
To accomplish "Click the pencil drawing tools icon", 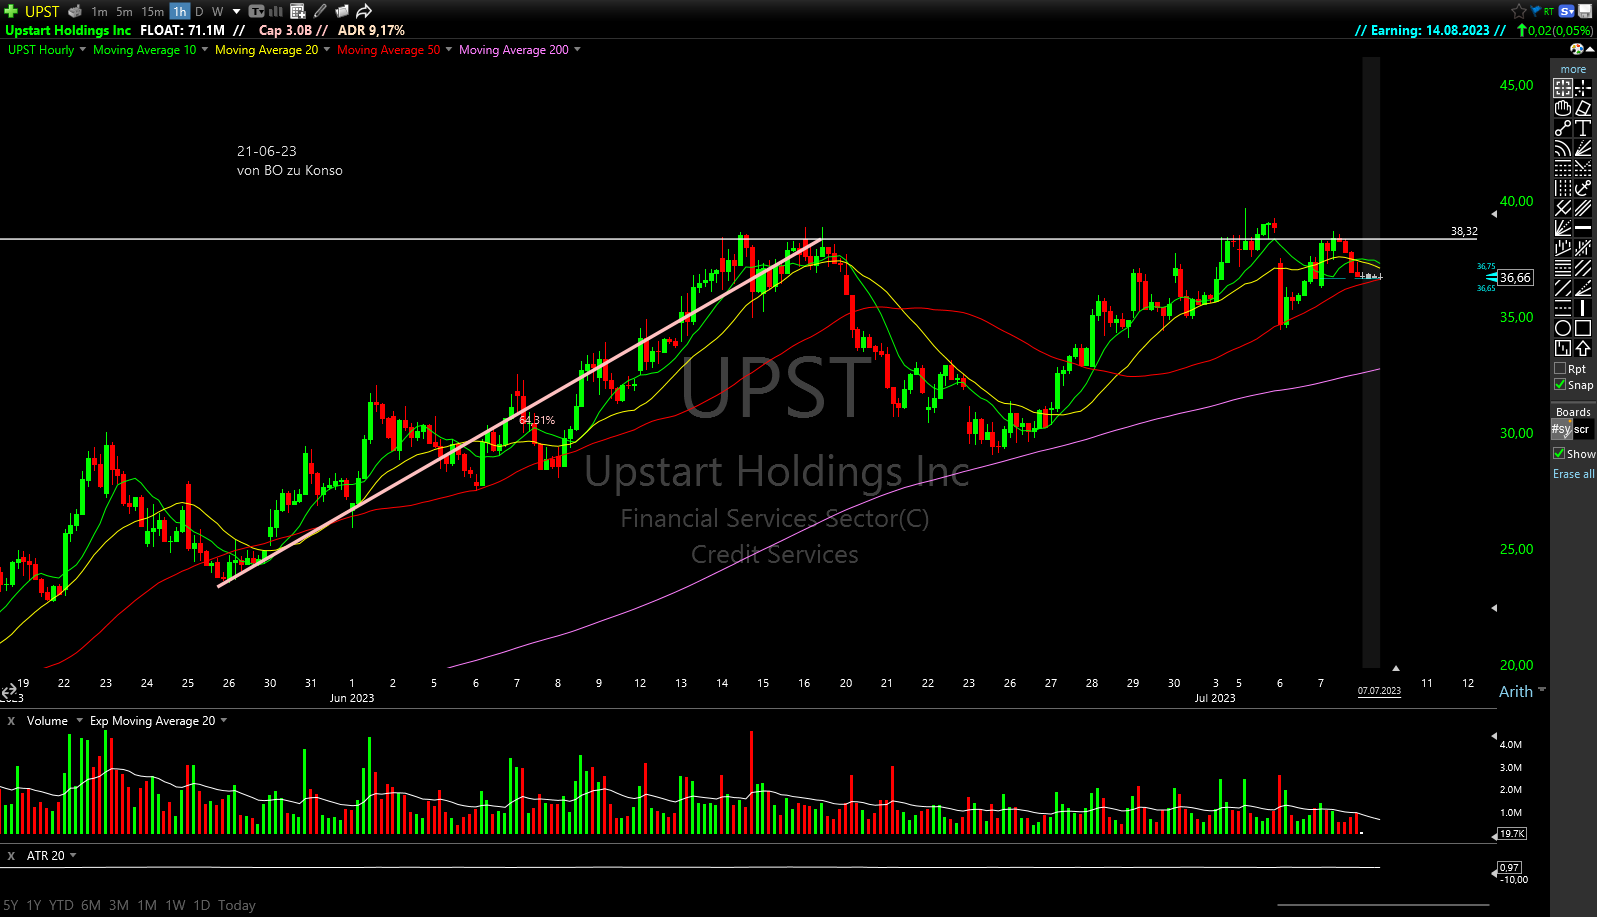I will pos(320,11).
